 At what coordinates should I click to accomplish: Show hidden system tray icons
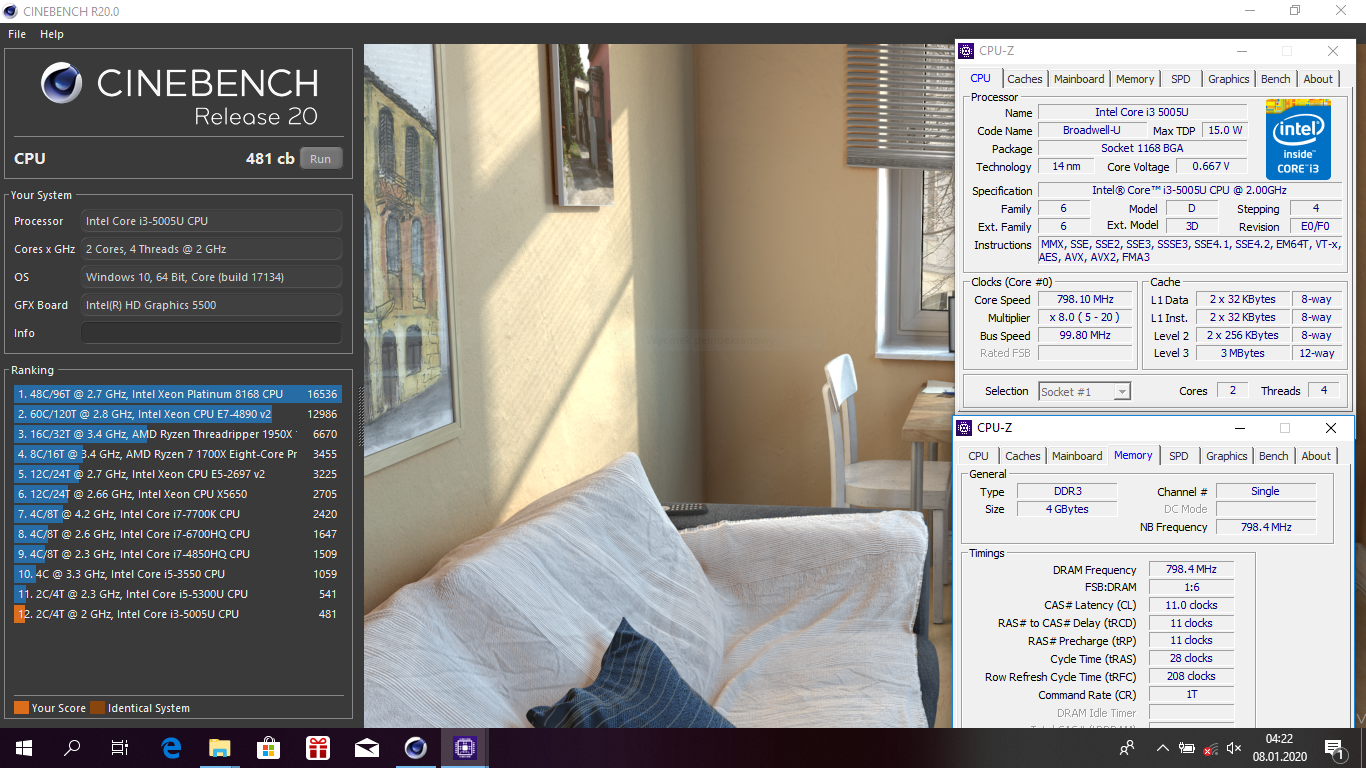1162,747
